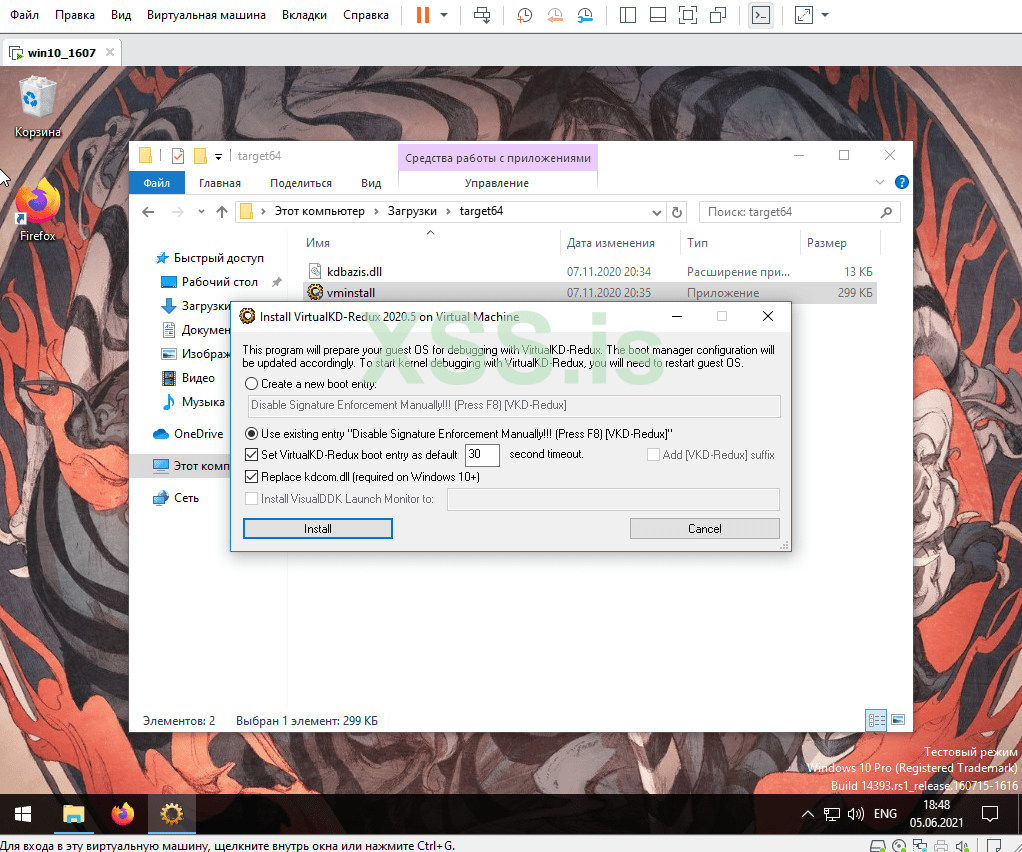This screenshot has height=852, width=1022.
Task: Switch to details view icon in Explorer
Action: (x=876, y=720)
